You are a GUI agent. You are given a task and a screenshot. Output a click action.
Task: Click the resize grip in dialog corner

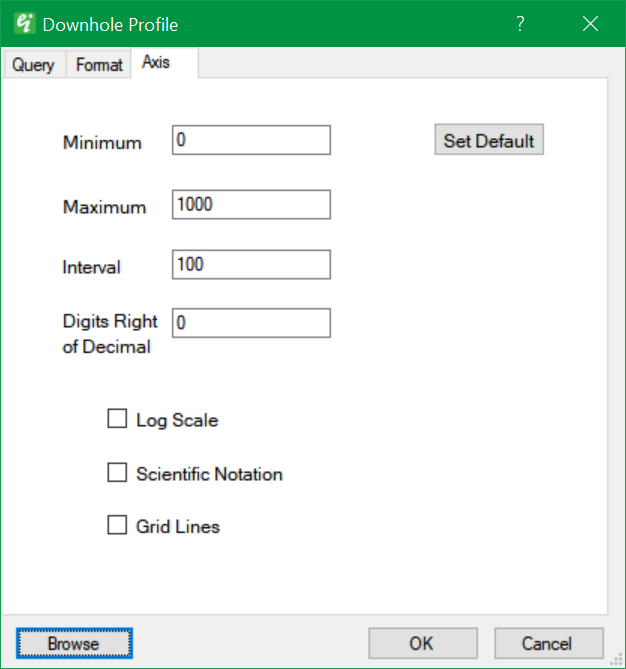coord(617,660)
